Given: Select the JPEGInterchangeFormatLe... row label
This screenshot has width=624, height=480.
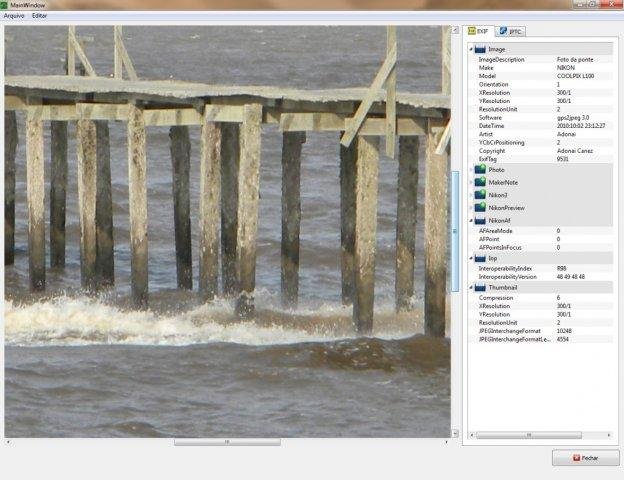Looking at the screenshot, I should pos(515,340).
